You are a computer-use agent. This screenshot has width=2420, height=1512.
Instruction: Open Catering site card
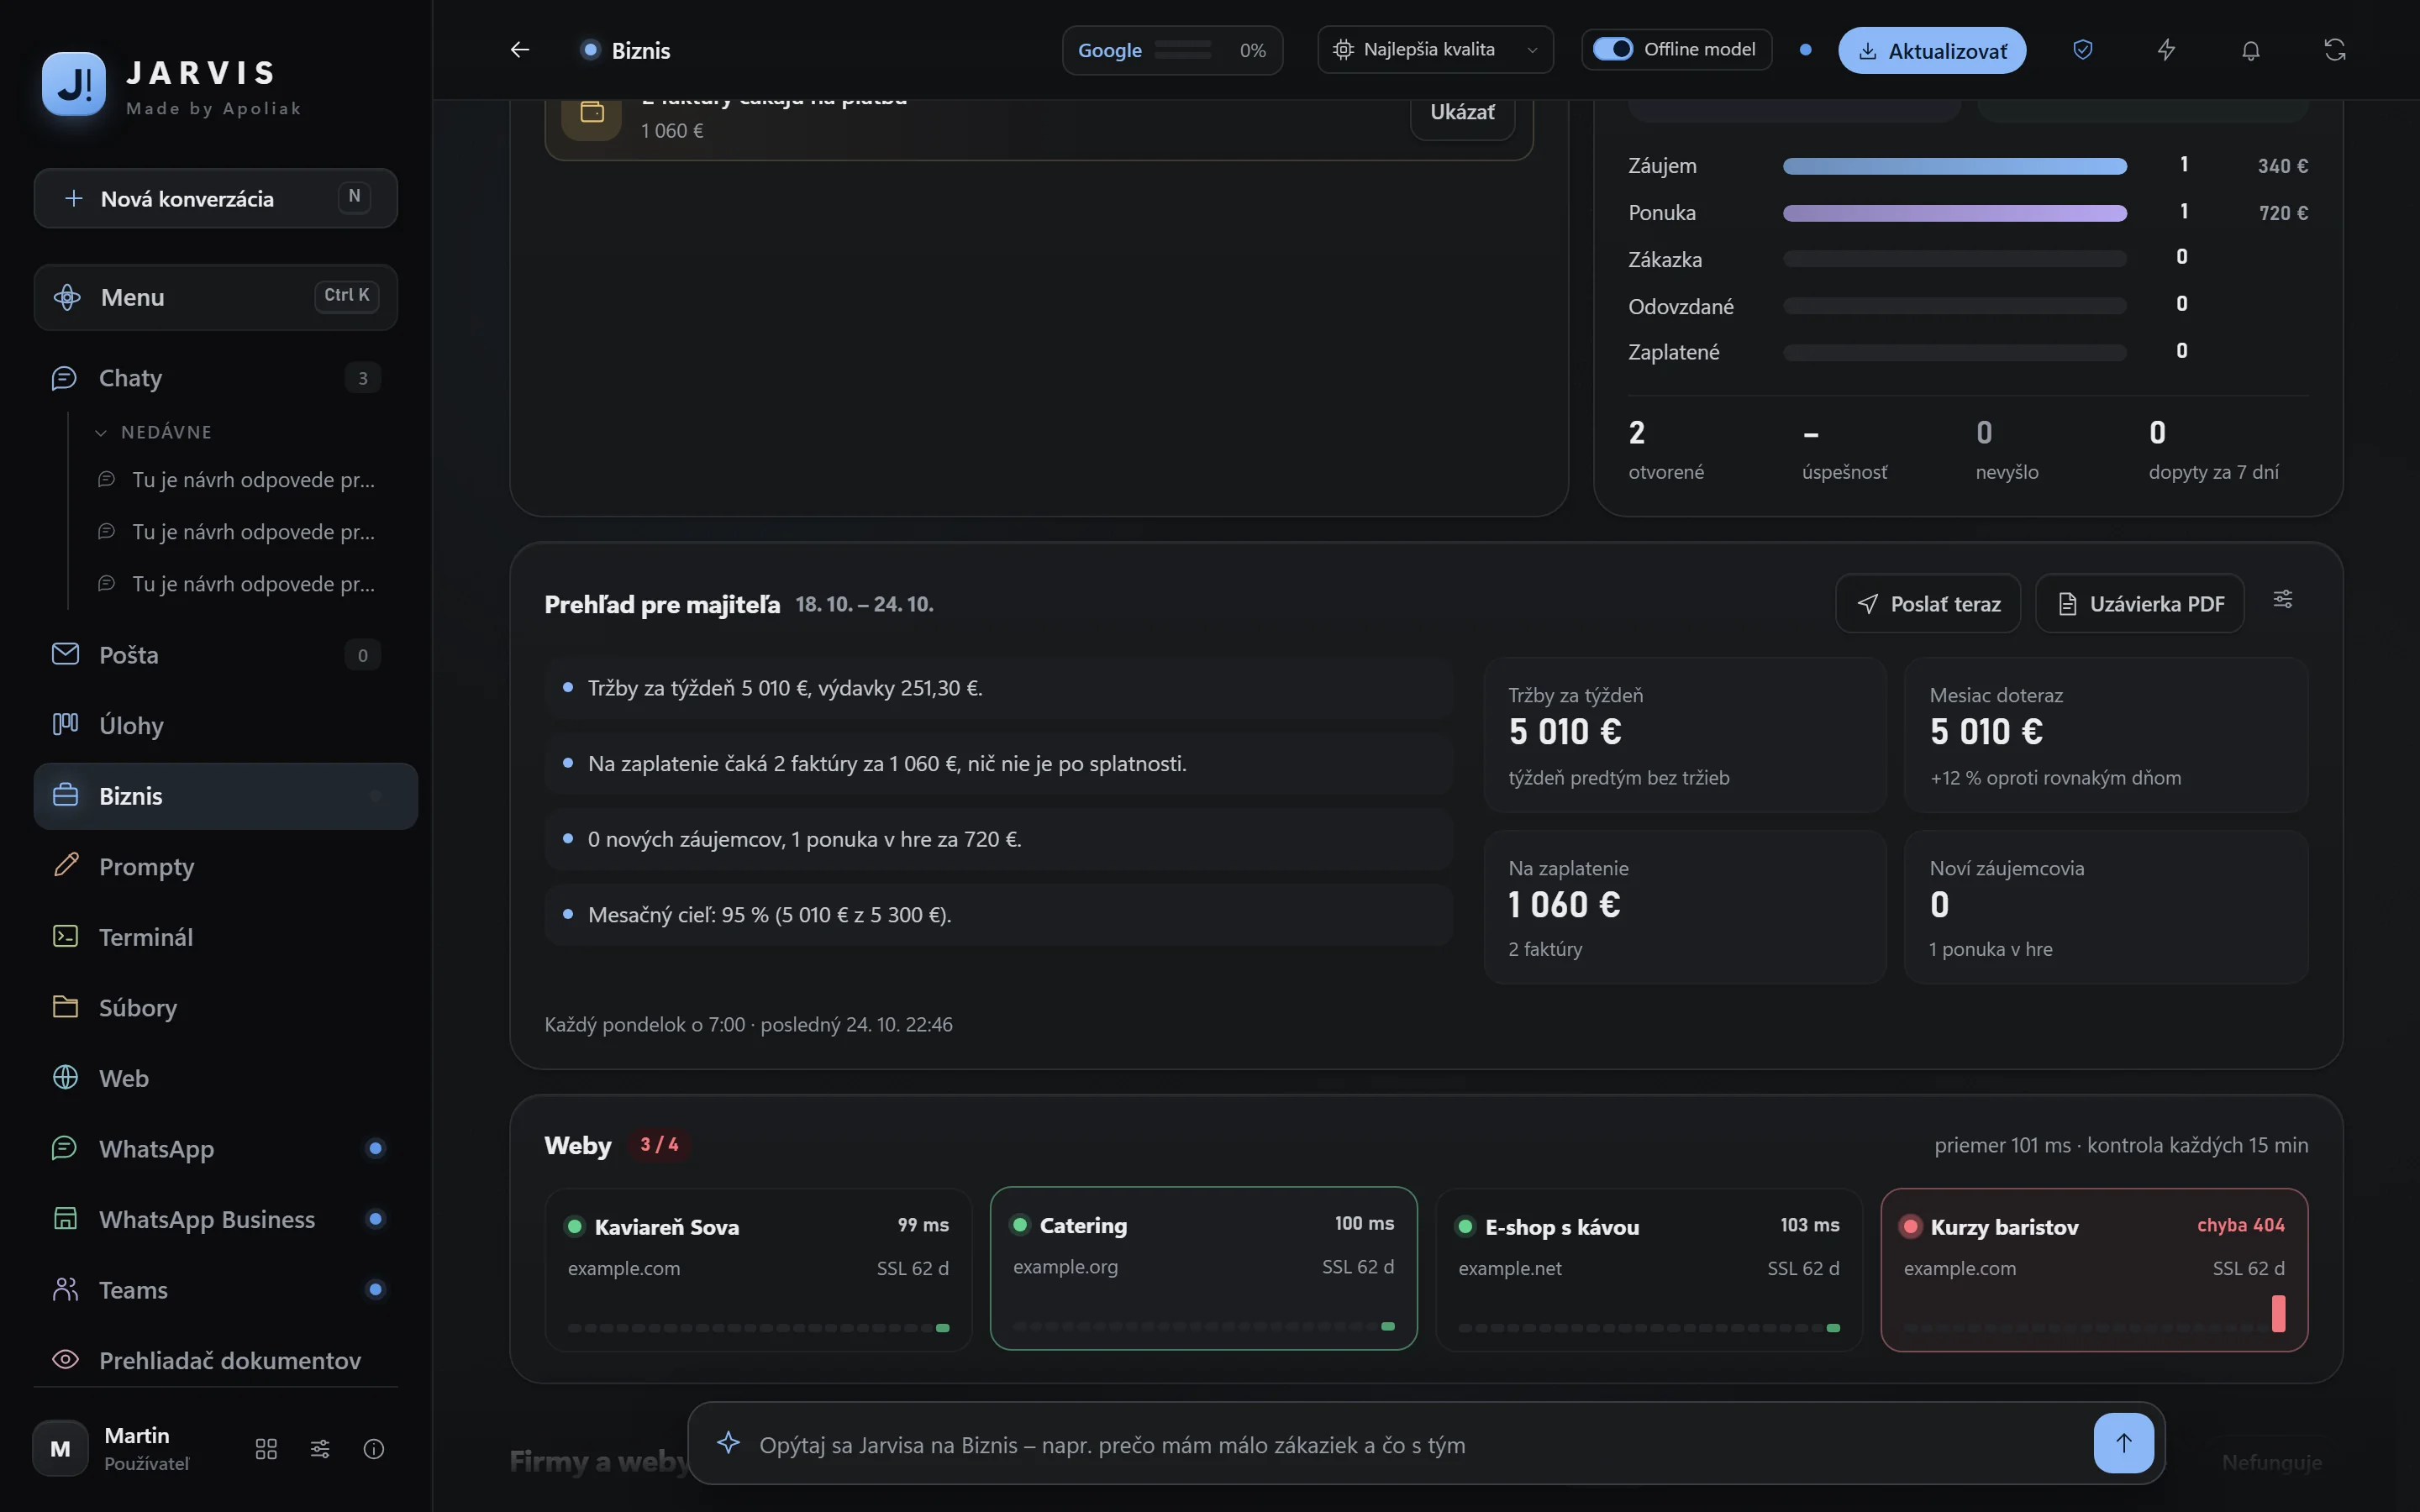point(1203,1268)
